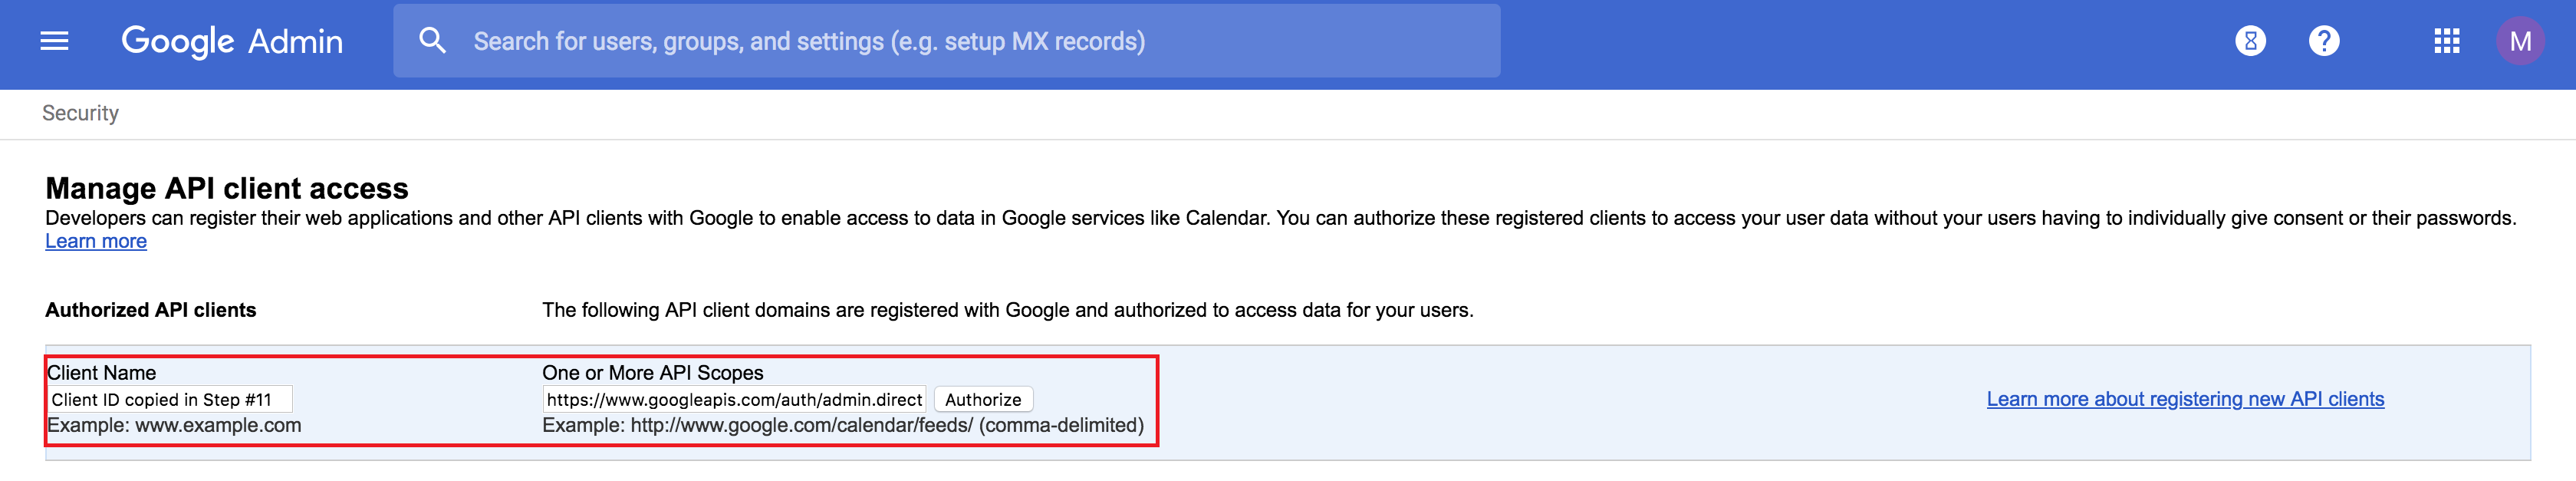Click the Client Name field label
Screen dimensions: 2576x481
pos(101,373)
